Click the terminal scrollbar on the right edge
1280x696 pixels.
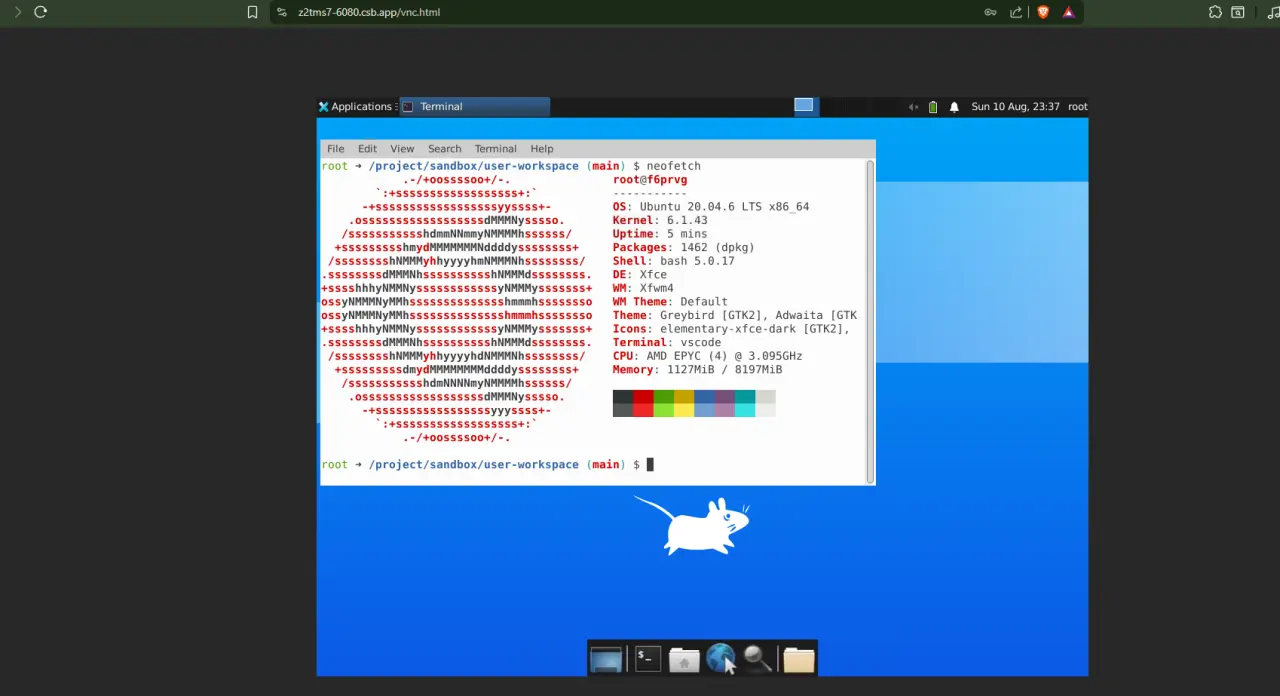871,322
